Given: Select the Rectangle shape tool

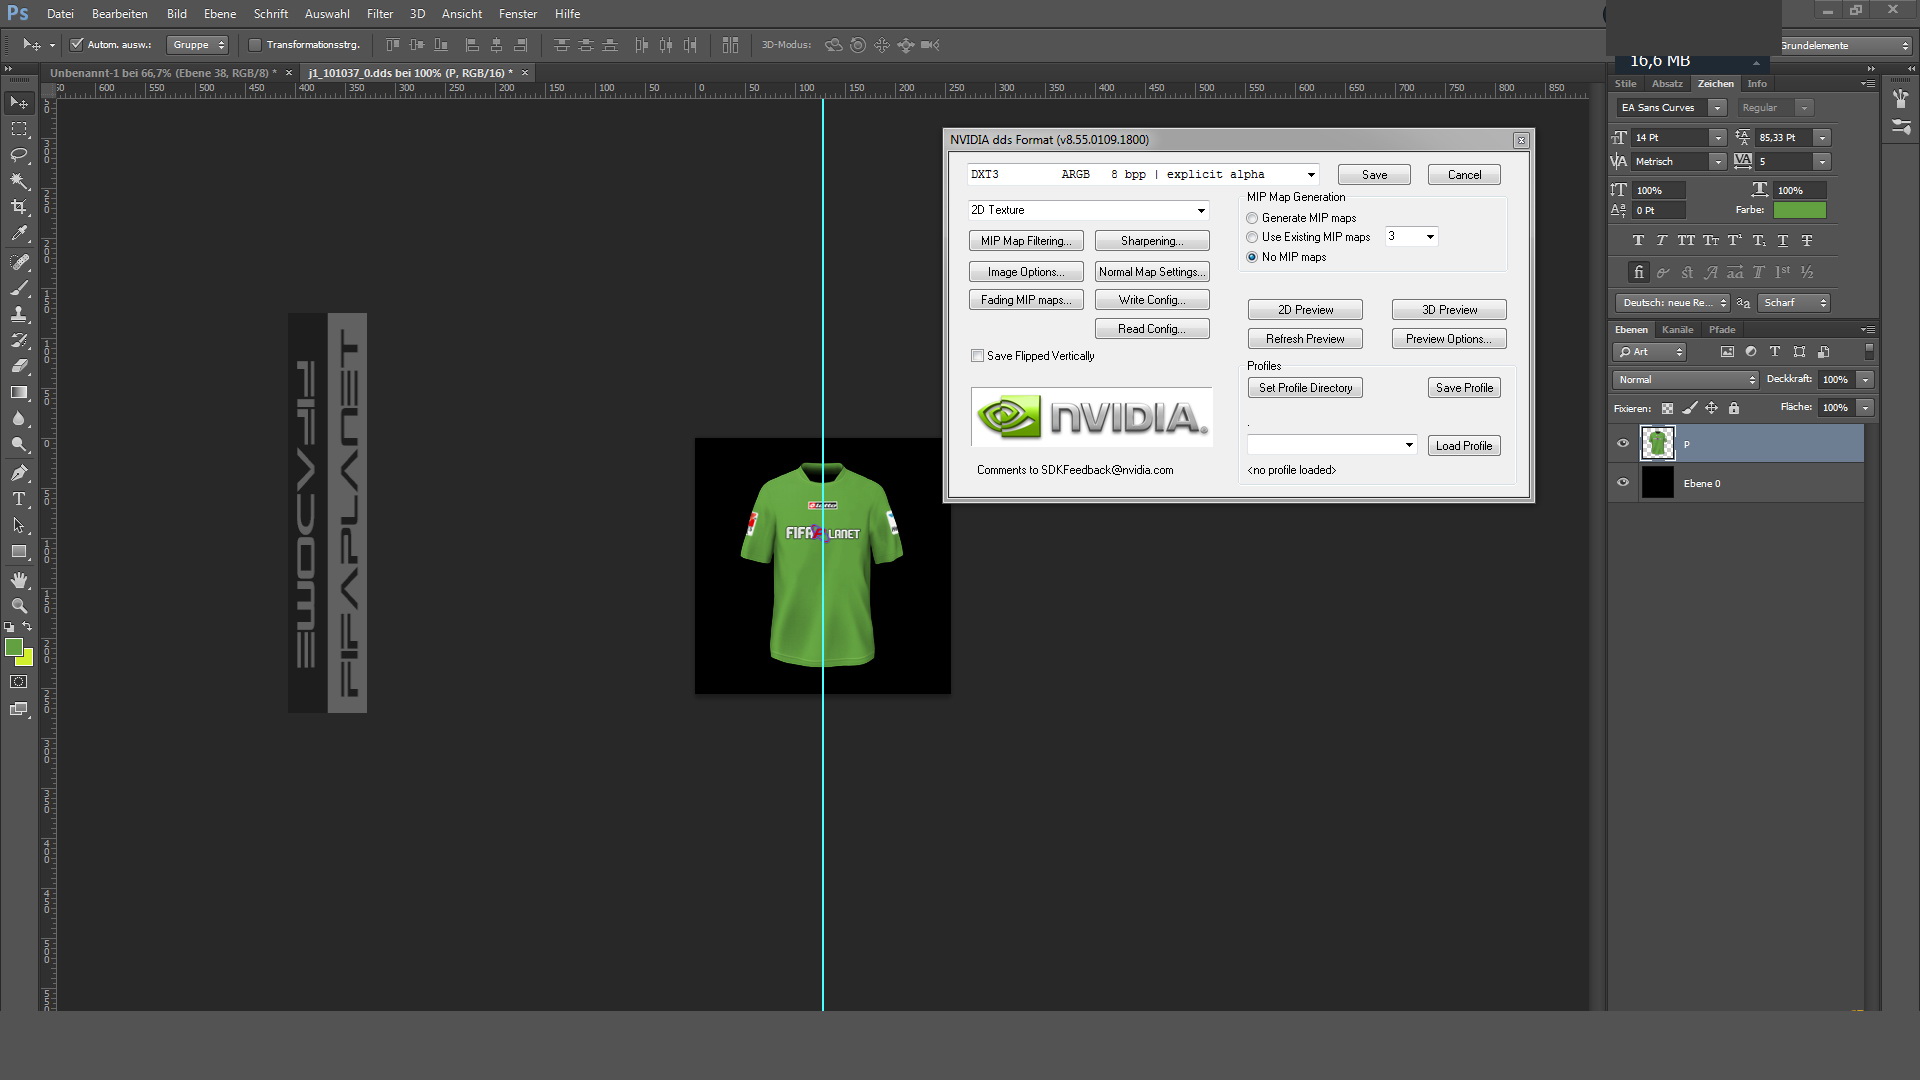Looking at the screenshot, I should (x=19, y=552).
